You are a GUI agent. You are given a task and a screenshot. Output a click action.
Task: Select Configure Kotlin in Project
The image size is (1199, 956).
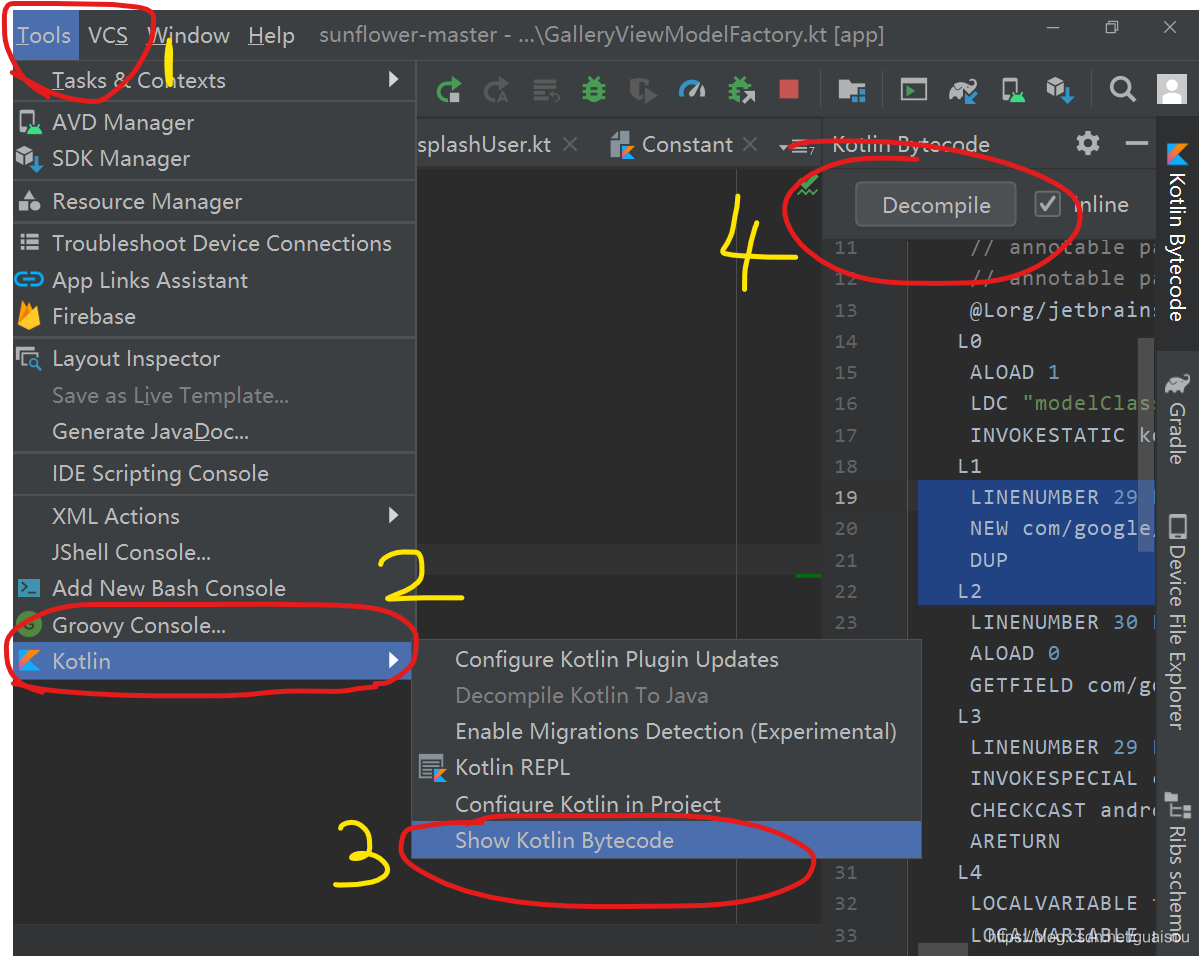click(666, 804)
